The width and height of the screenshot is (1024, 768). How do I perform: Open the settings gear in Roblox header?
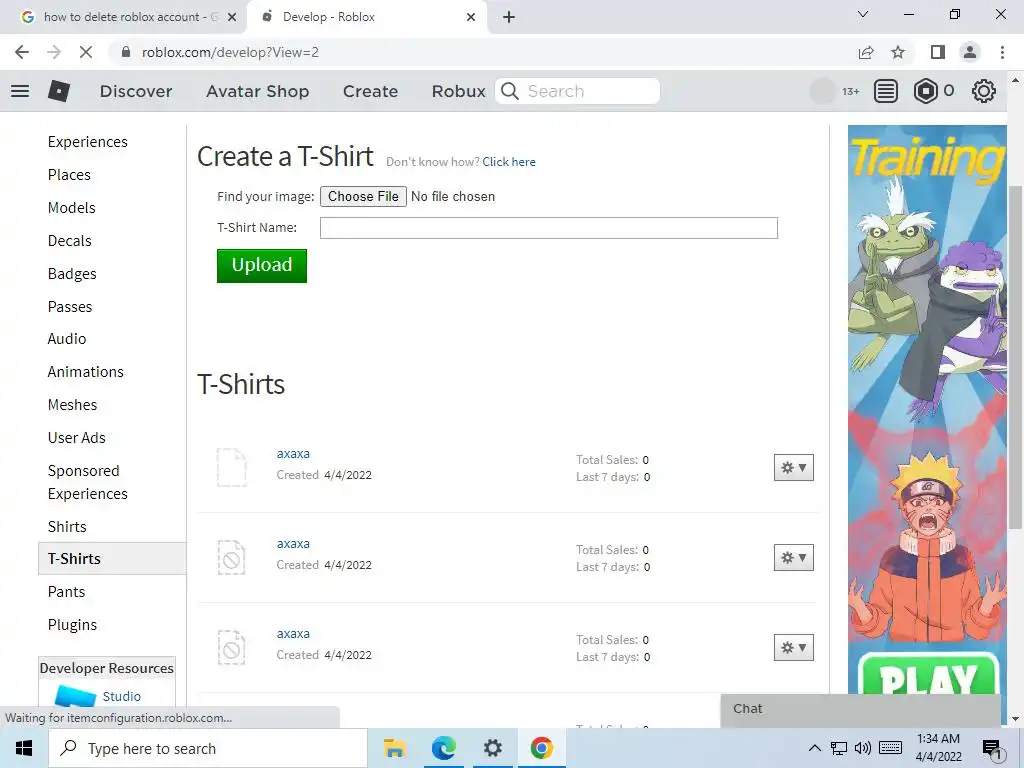(x=984, y=91)
